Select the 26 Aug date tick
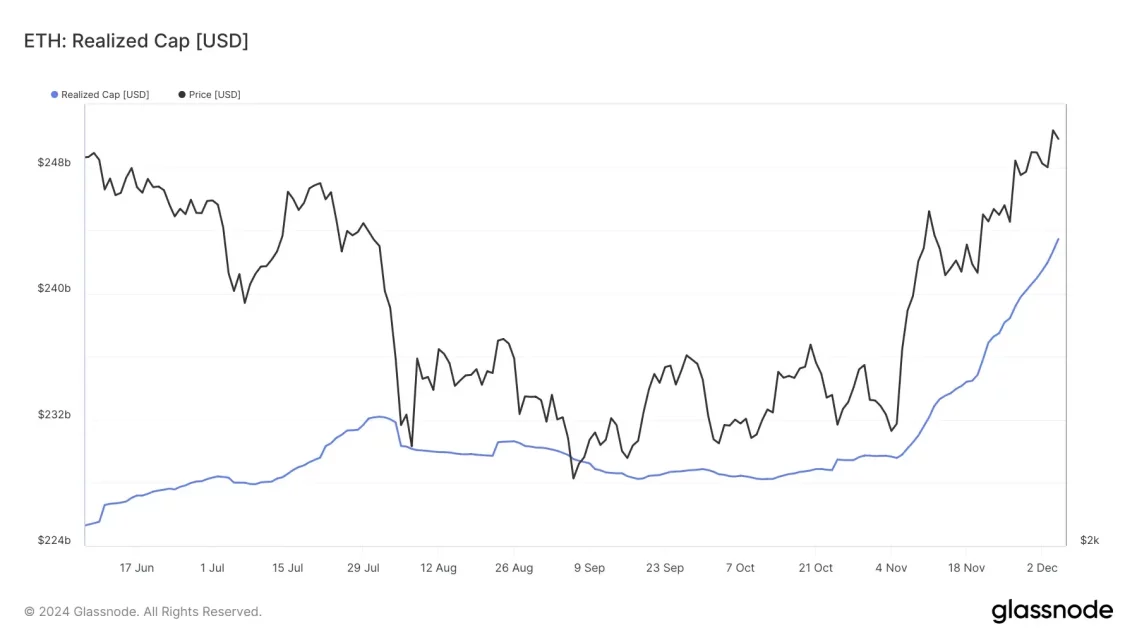The image size is (1137, 640). [x=514, y=568]
